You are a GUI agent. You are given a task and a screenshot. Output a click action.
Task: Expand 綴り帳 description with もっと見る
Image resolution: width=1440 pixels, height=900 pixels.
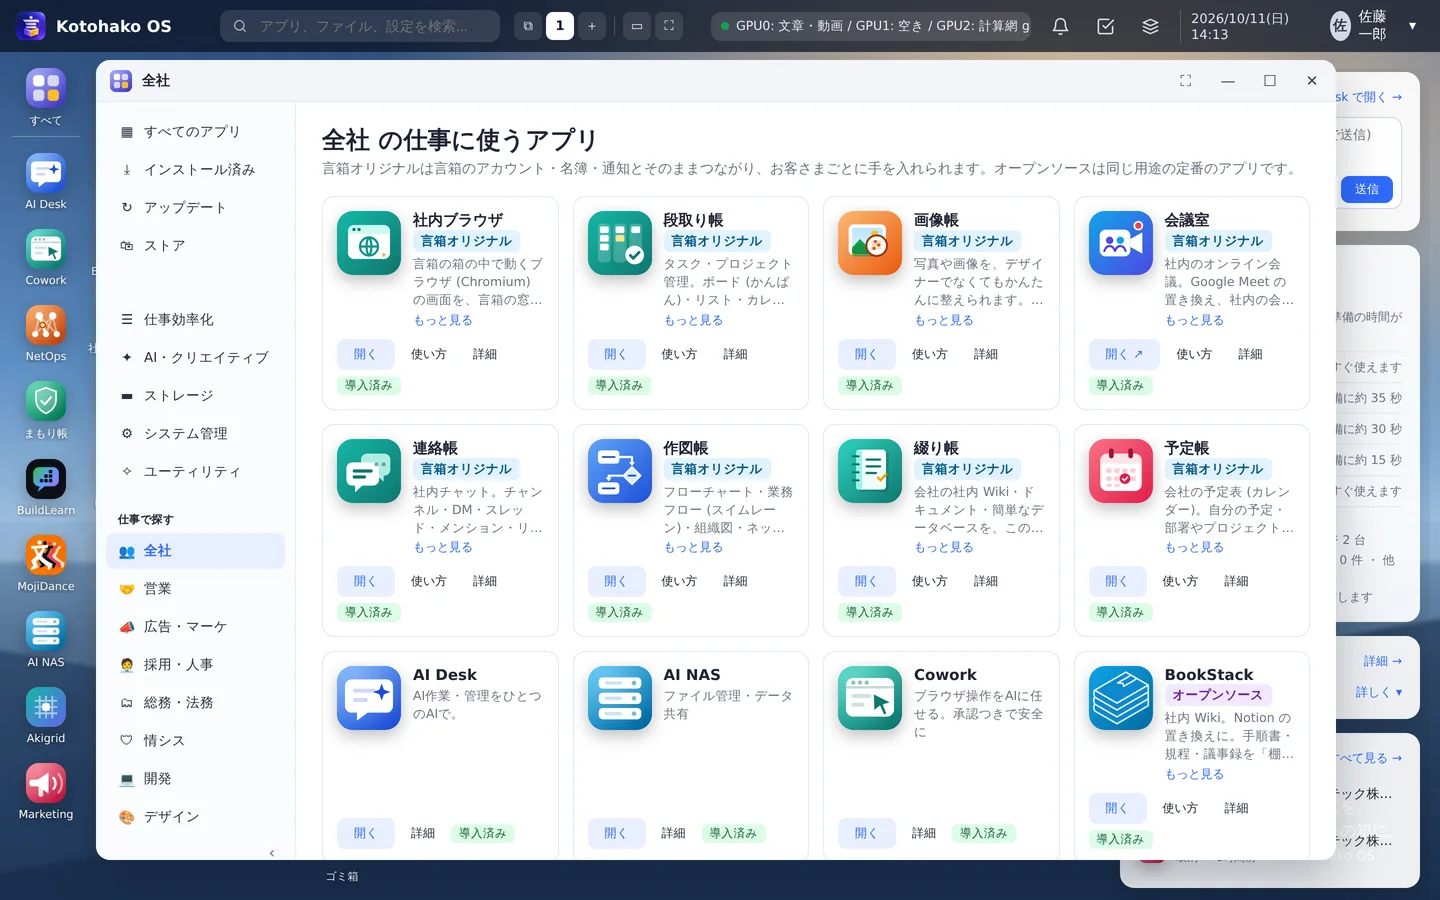click(x=944, y=547)
